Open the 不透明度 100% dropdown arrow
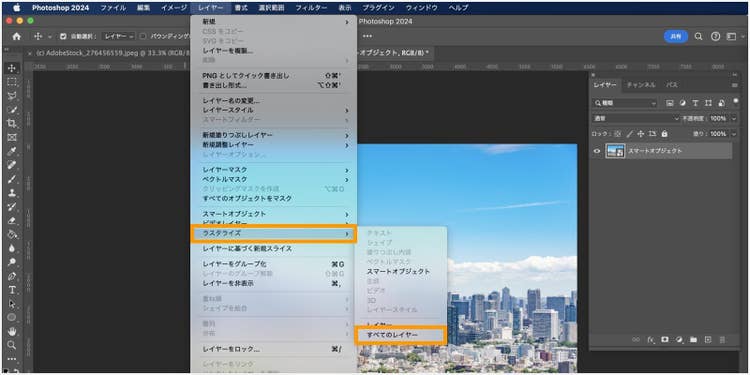The width and height of the screenshot is (750, 375). 734,118
